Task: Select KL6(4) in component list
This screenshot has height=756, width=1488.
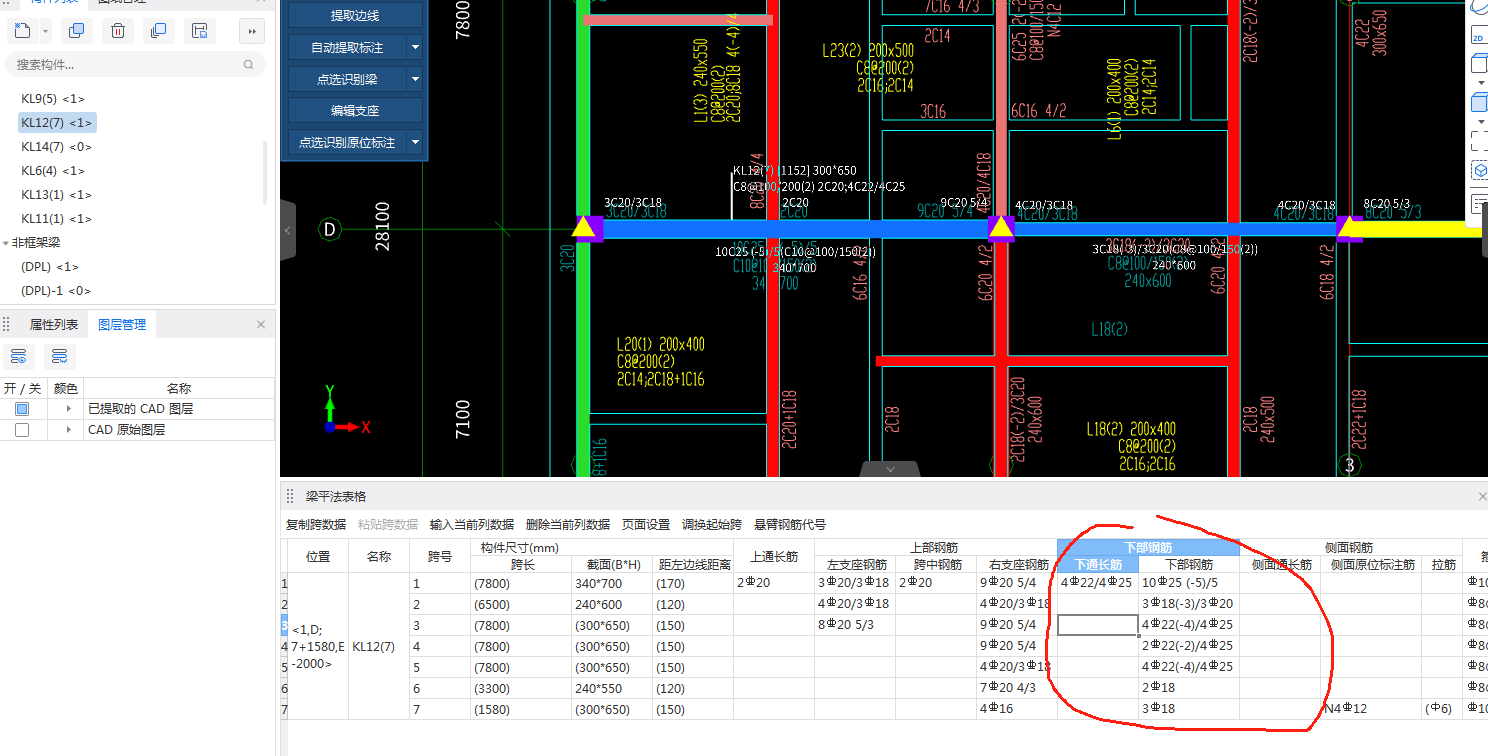Action: [53, 171]
